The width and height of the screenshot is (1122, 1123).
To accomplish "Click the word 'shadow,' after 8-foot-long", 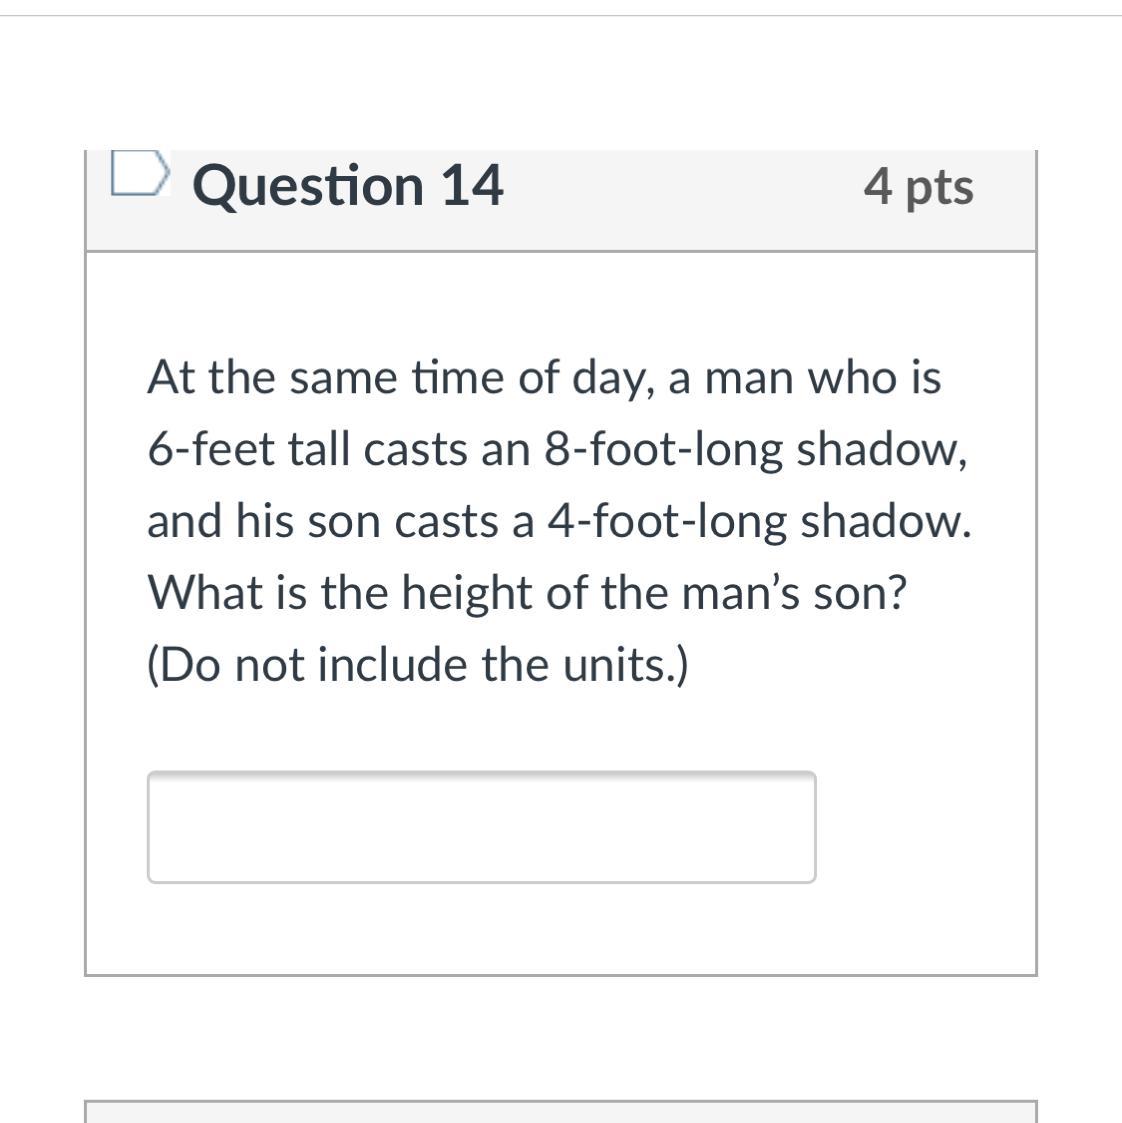I will (882, 451).
